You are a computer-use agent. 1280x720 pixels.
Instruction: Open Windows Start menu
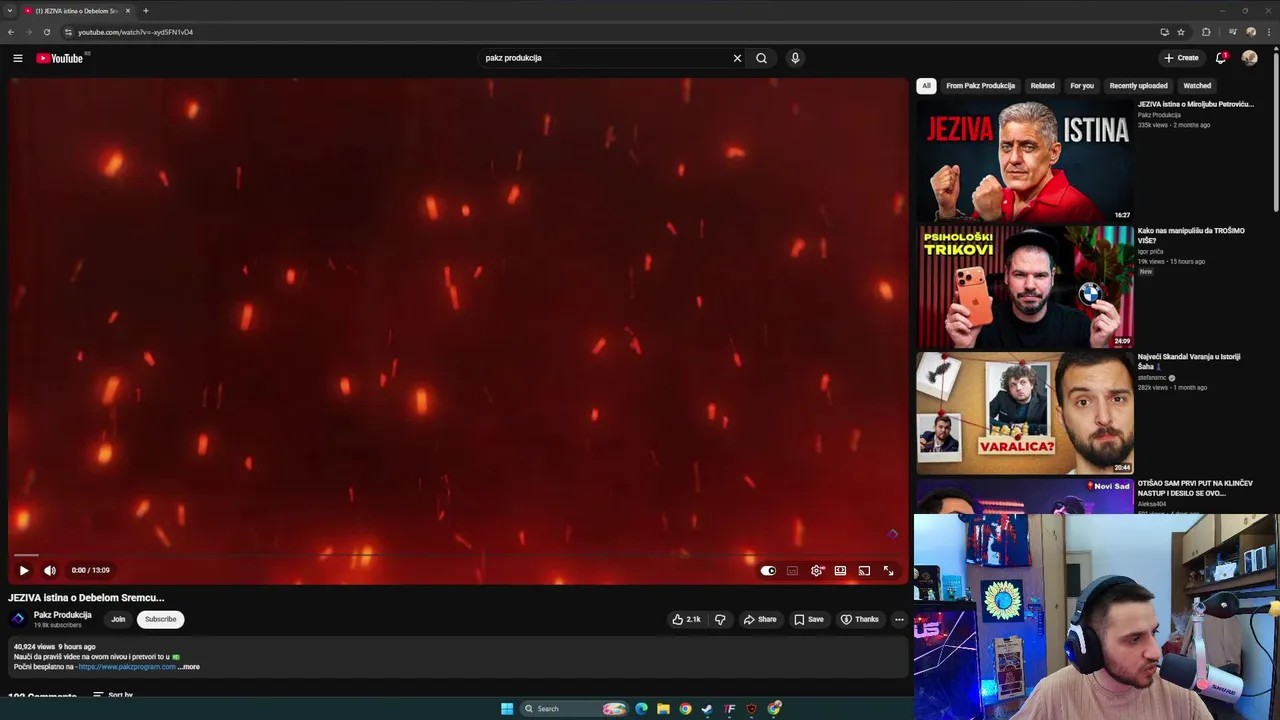click(x=507, y=709)
